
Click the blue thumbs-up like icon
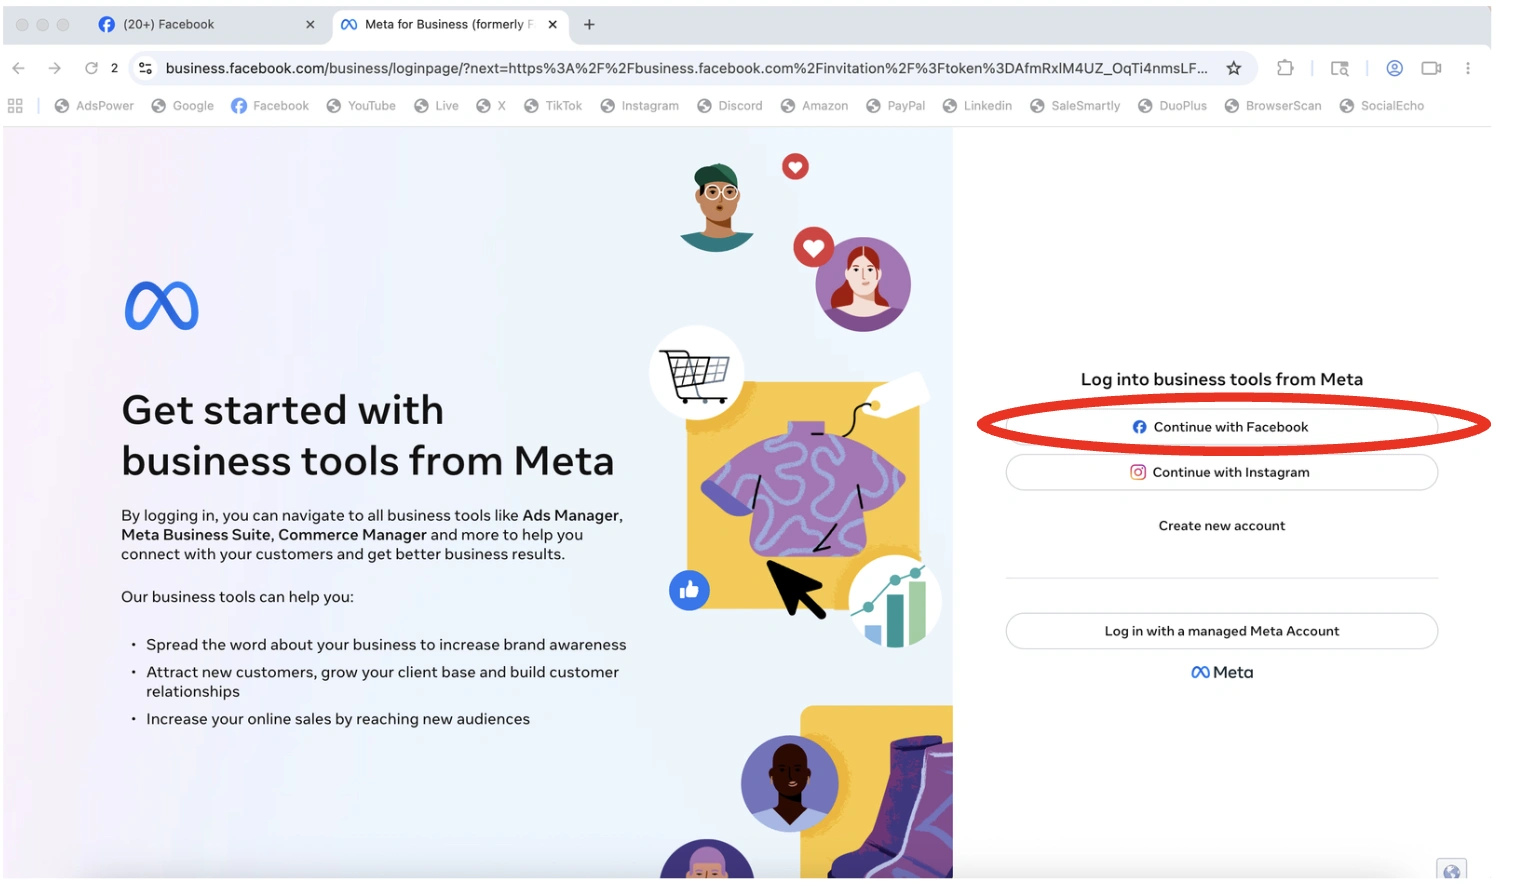(689, 590)
